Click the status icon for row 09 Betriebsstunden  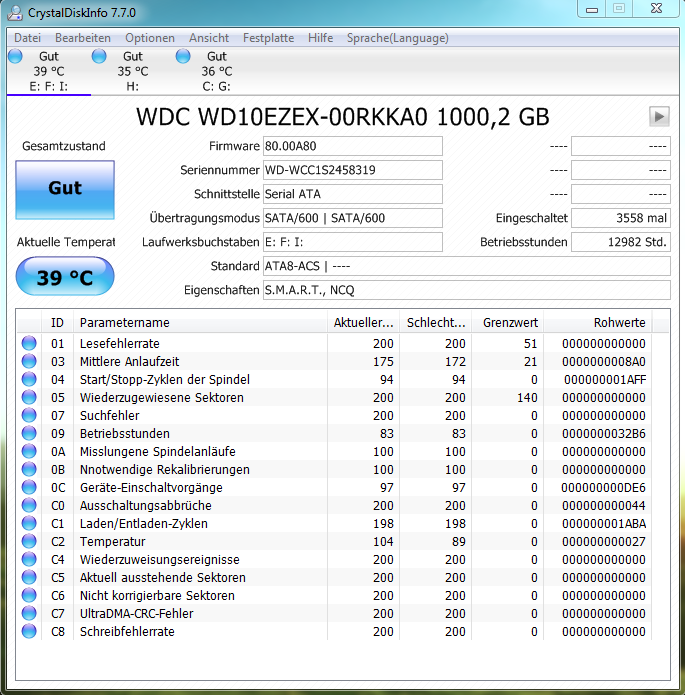(29, 433)
